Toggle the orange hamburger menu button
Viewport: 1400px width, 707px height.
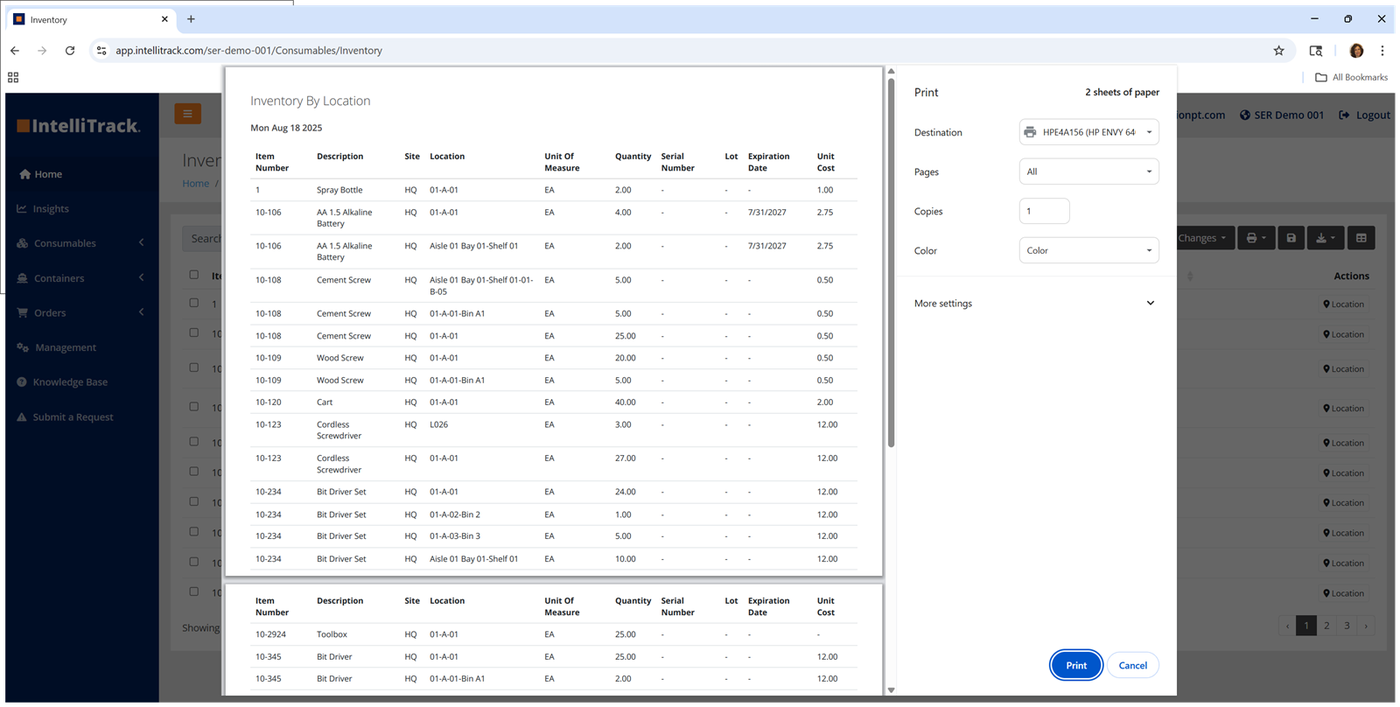188,114
